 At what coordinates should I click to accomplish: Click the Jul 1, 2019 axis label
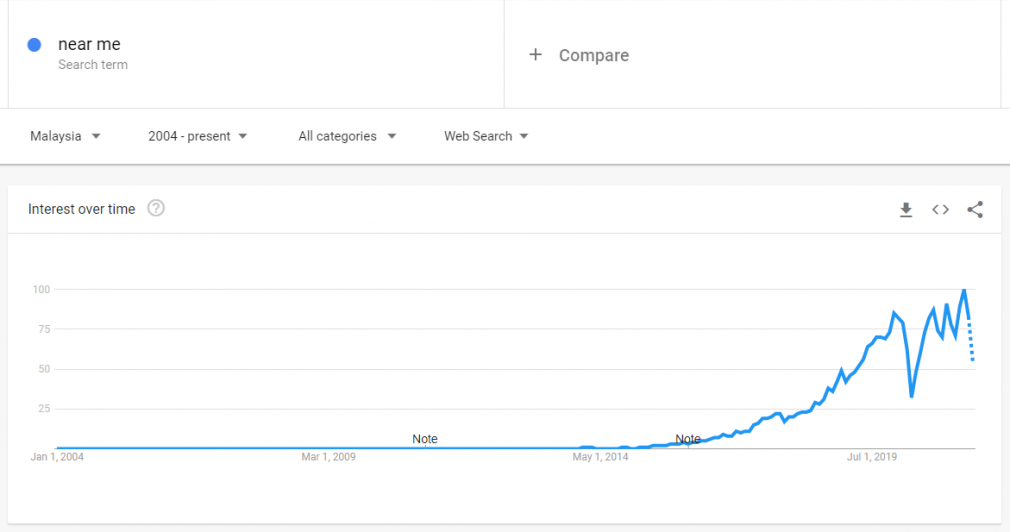pos(872,457)
